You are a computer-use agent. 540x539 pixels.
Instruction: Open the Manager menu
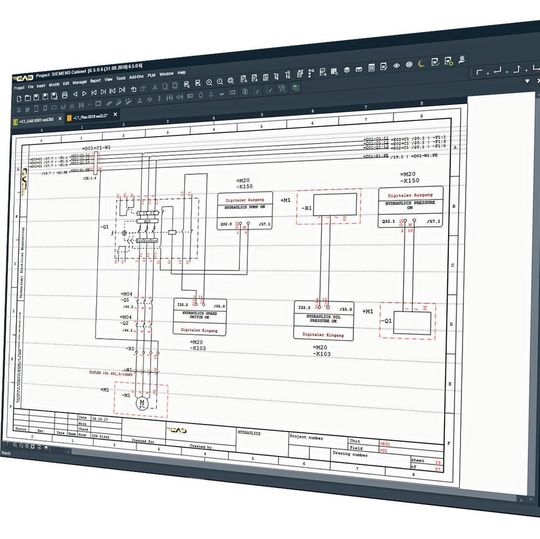tap(80, 82)
